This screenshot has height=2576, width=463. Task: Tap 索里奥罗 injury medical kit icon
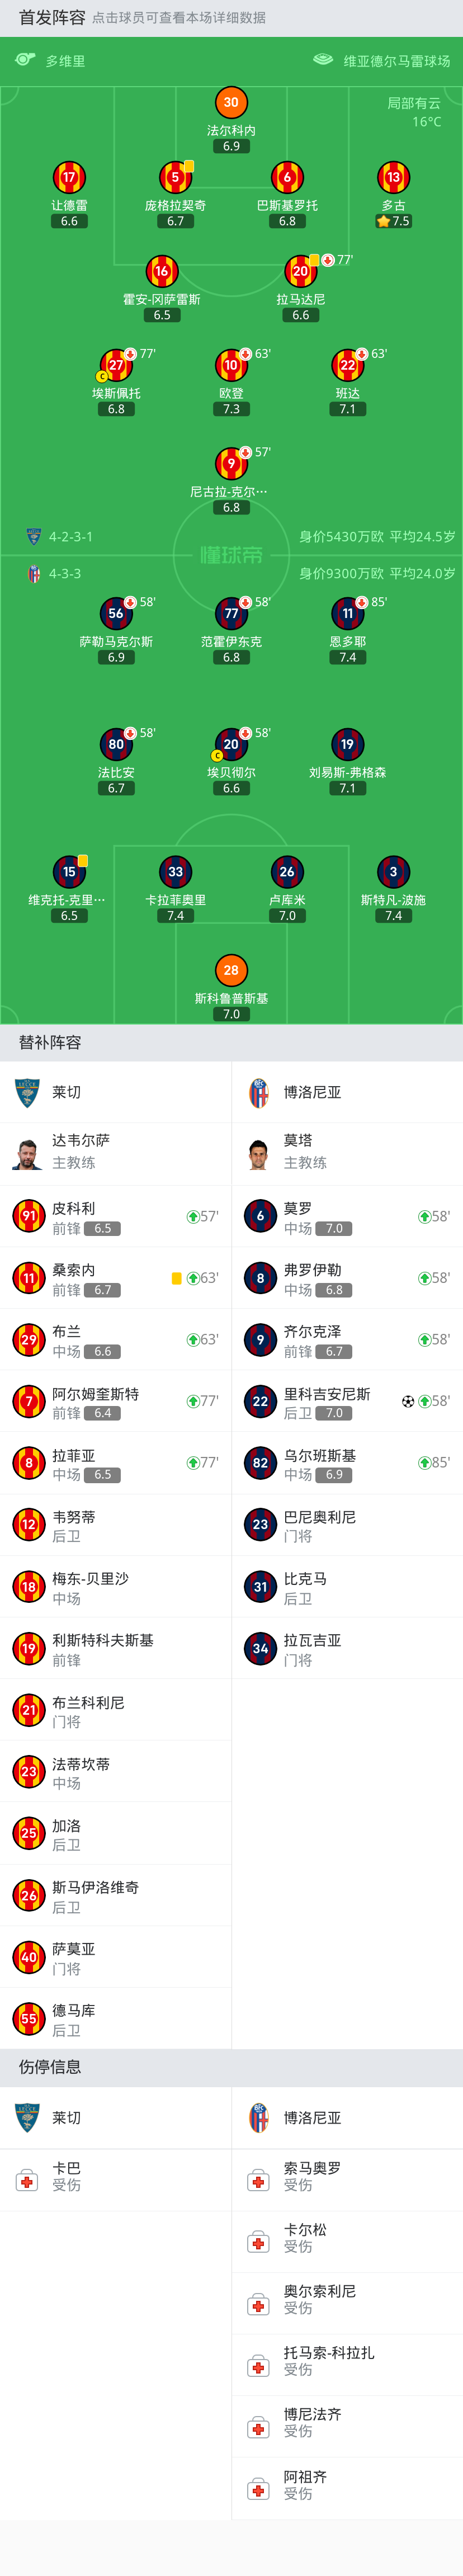[258, 2180]
